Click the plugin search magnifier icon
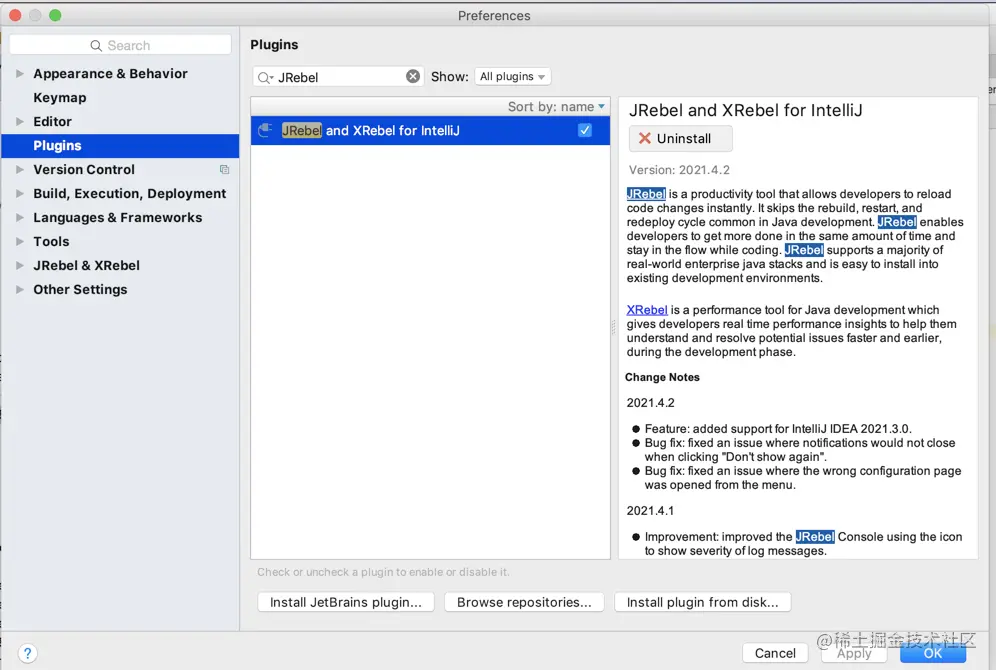Image resolution: width=996 pixels, height=670 pixels. coord(264,77)
